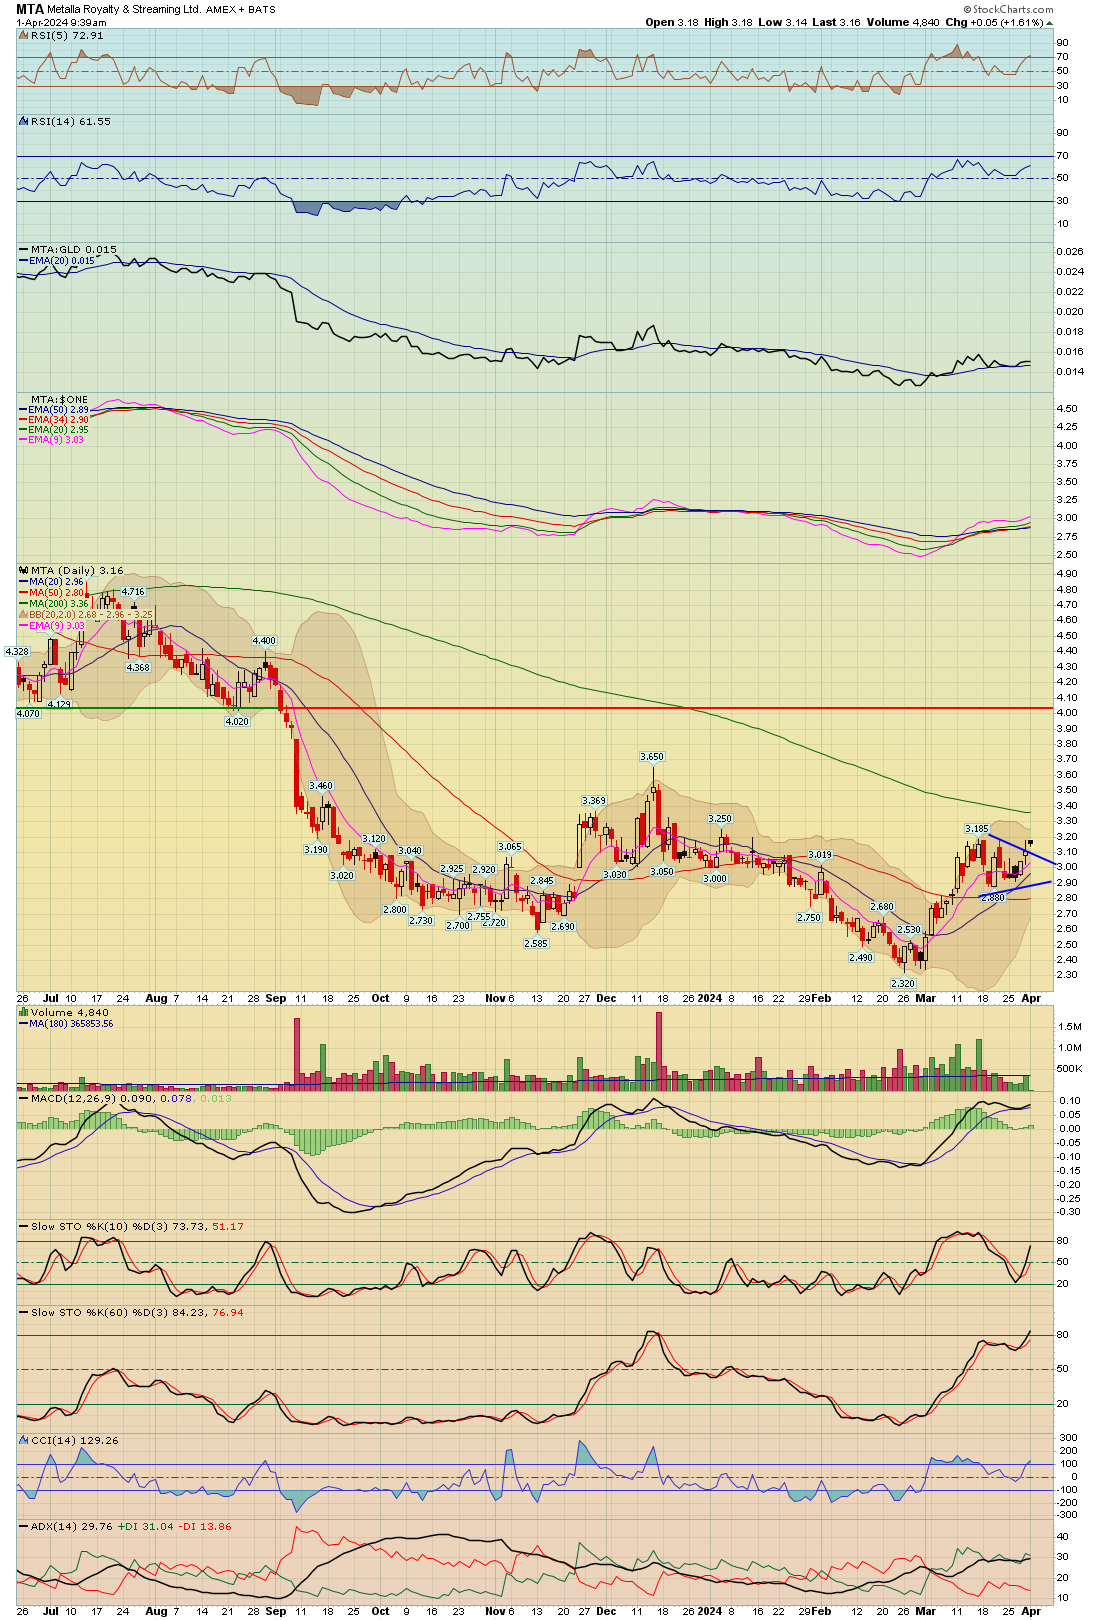This screenshot has height=1620, width=1100.
Task: Click the 3.369 price annotation
Action: tap(594, 801)
